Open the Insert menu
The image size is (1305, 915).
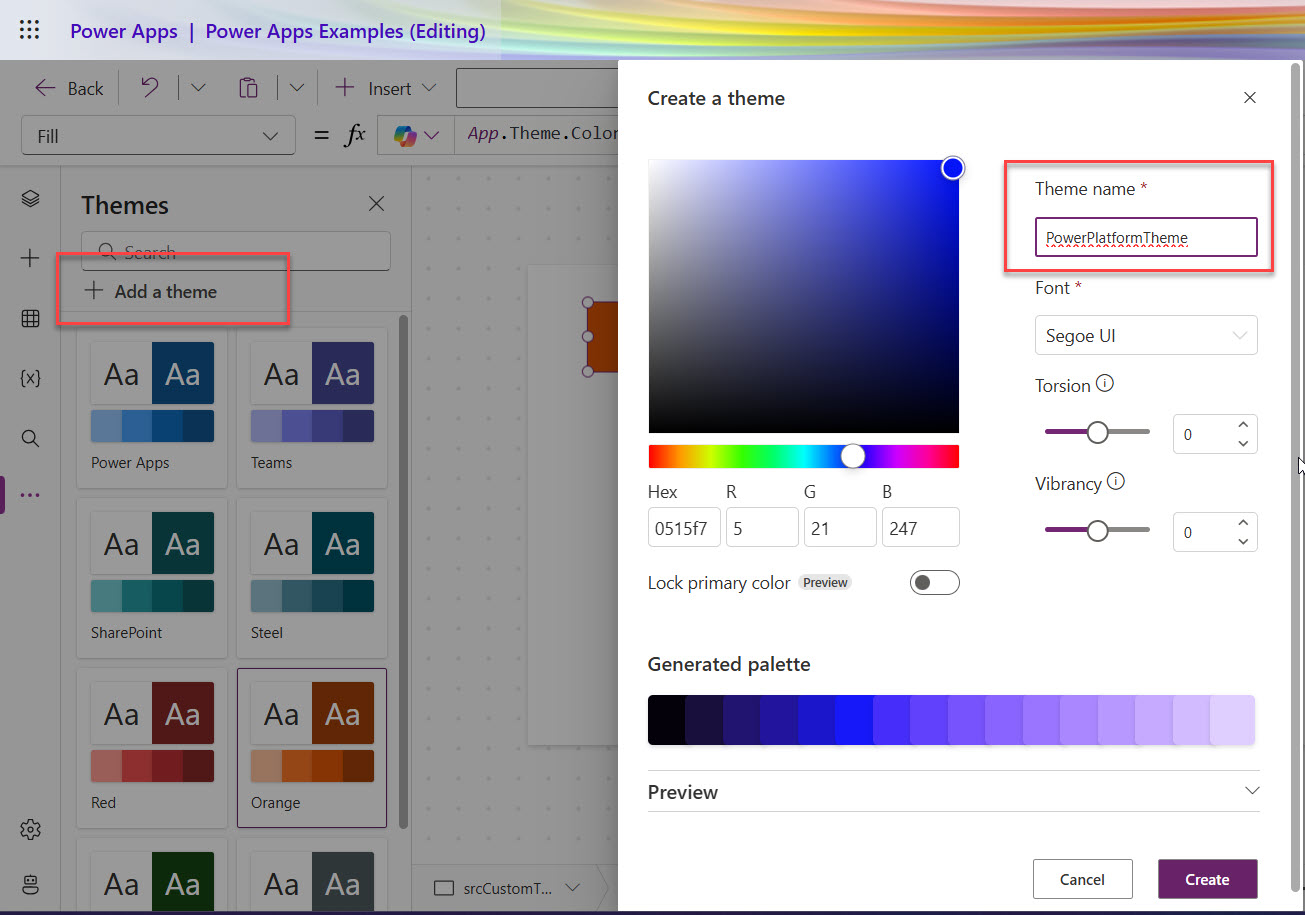[385, 88]
